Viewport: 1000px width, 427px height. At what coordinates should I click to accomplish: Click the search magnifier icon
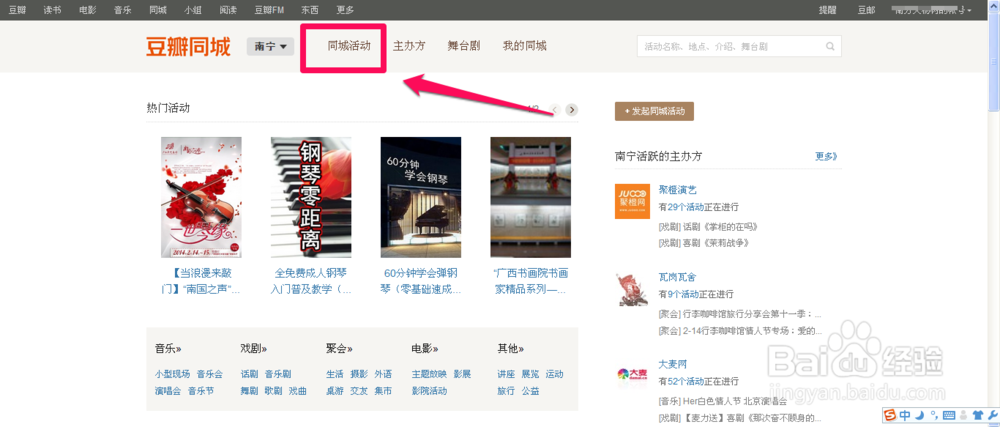[x=830, y=47]
